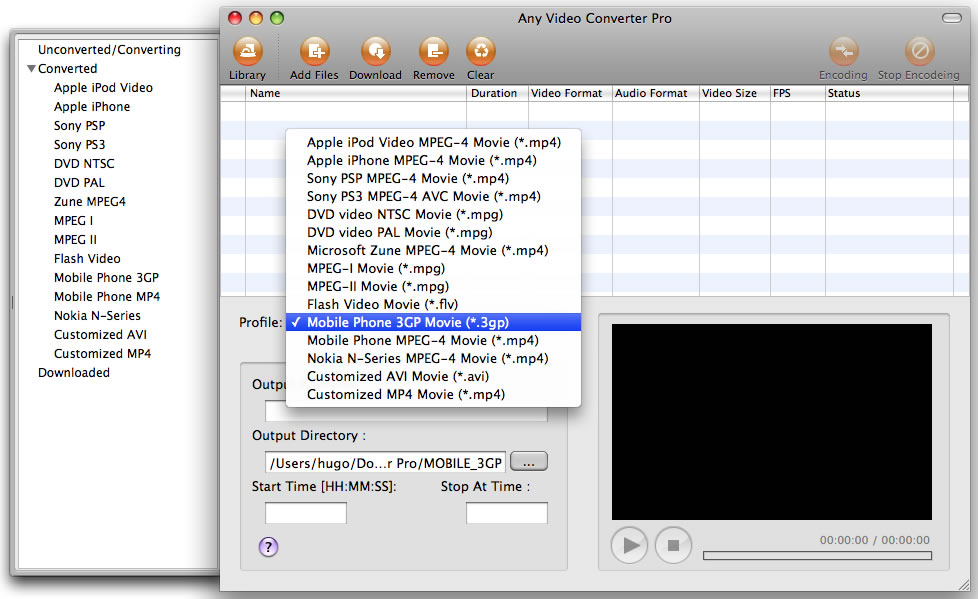Screen dimensions: 978x599
Task: Click the FPS column header
Action: point(798,94)
